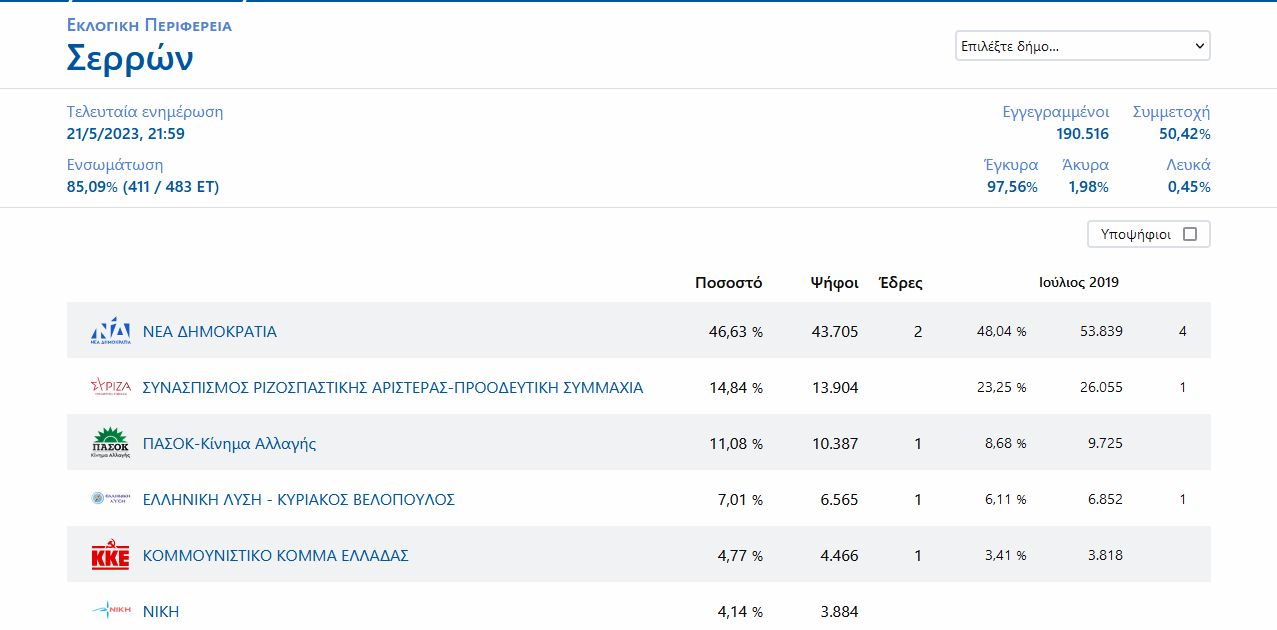Screen dimensions: 1277x630
Task: Click the ΝΙΚΗ party logo
Action: 110,611
